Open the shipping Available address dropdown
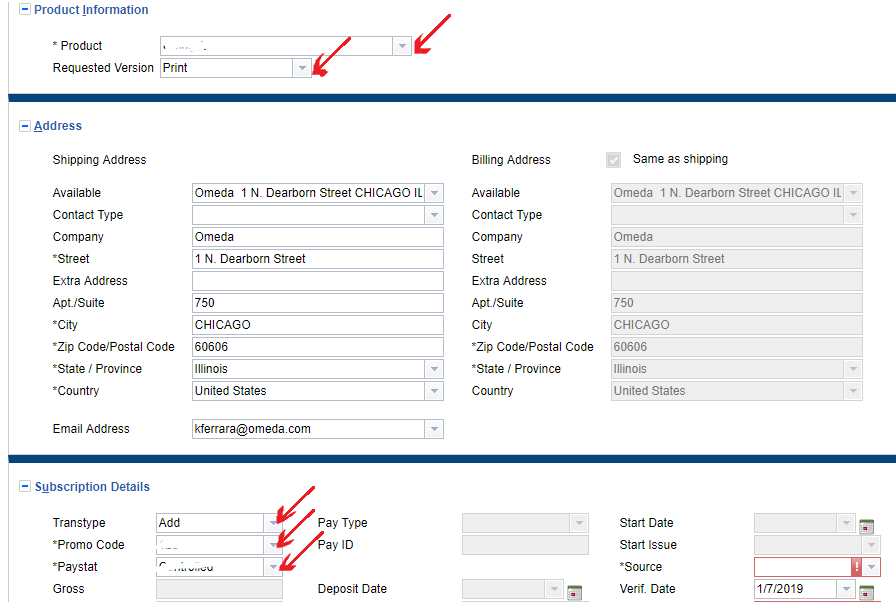The height and width of the screenshot is (602, 896). pos(433,193)
